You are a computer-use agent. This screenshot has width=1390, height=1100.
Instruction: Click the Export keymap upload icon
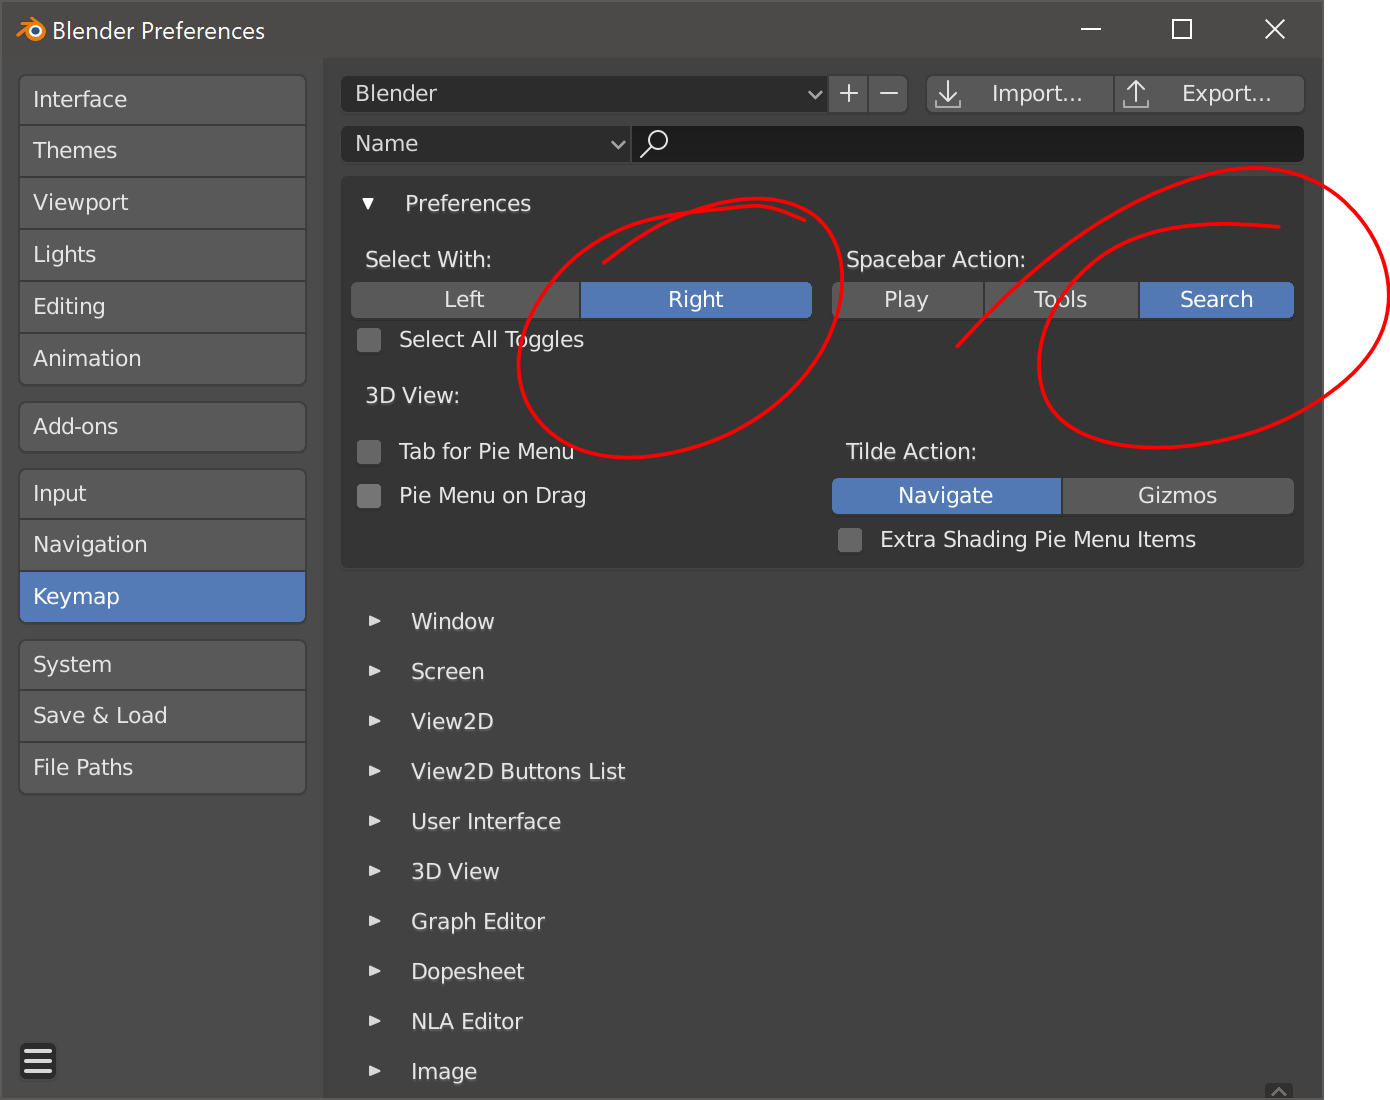click(1136, 94)
